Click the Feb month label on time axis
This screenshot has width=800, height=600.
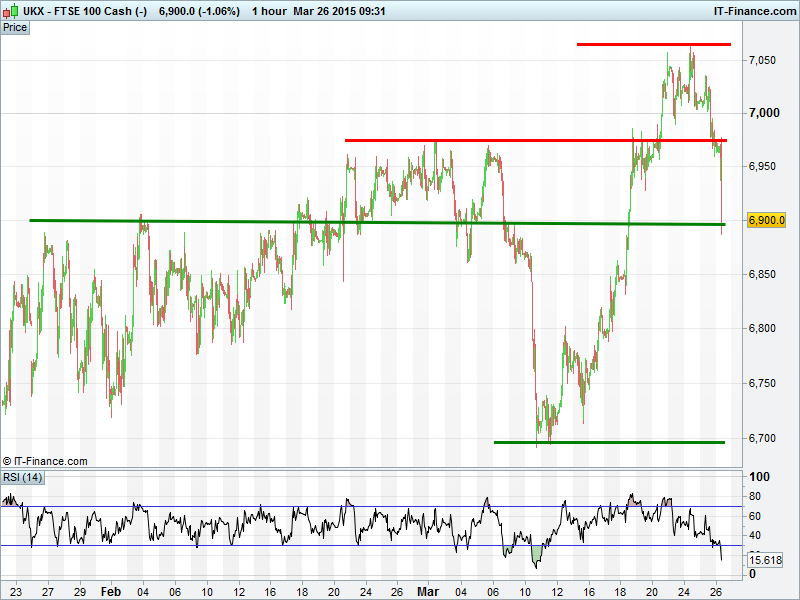[x=111, y=590]
